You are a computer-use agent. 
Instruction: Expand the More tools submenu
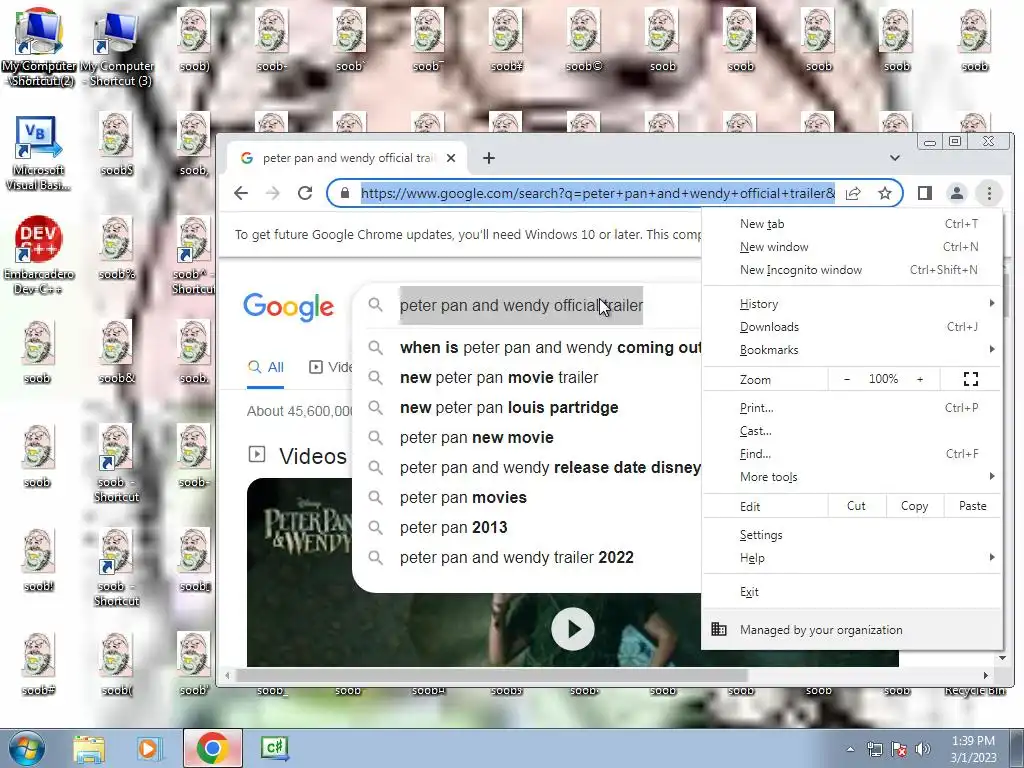coord(852,476)
